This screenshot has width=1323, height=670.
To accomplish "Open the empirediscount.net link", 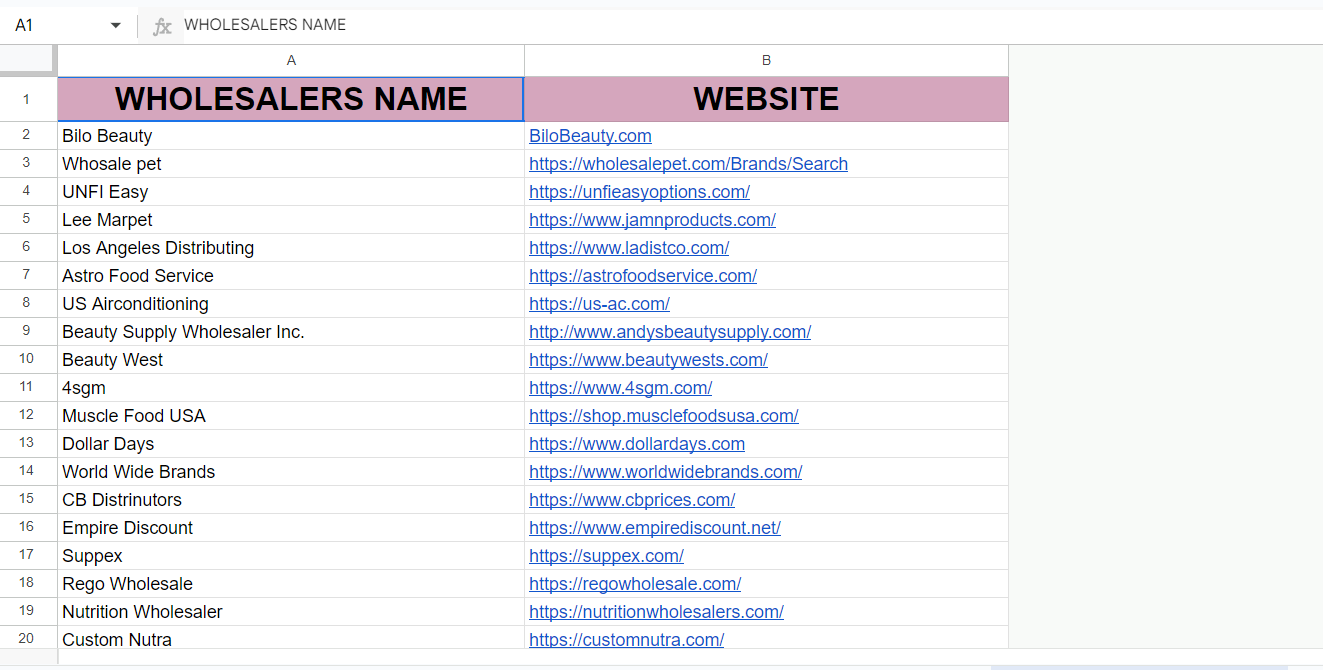I will click(x=655, y=528).
